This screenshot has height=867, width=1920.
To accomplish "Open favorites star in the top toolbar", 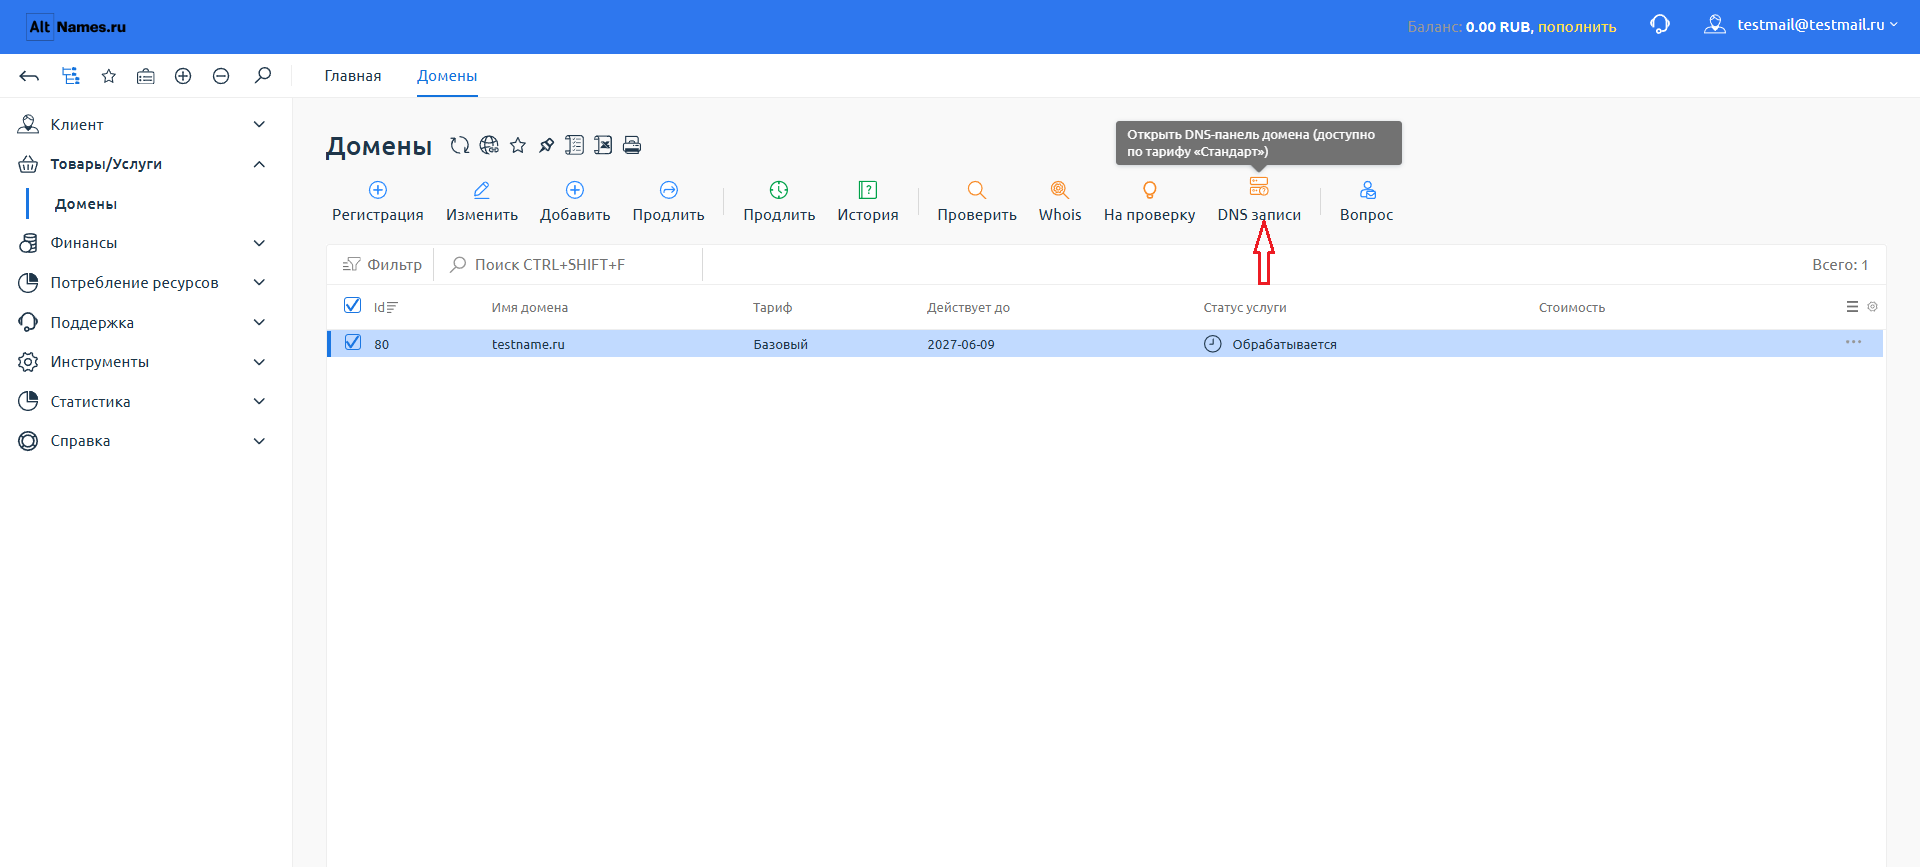I will [108, 76].
